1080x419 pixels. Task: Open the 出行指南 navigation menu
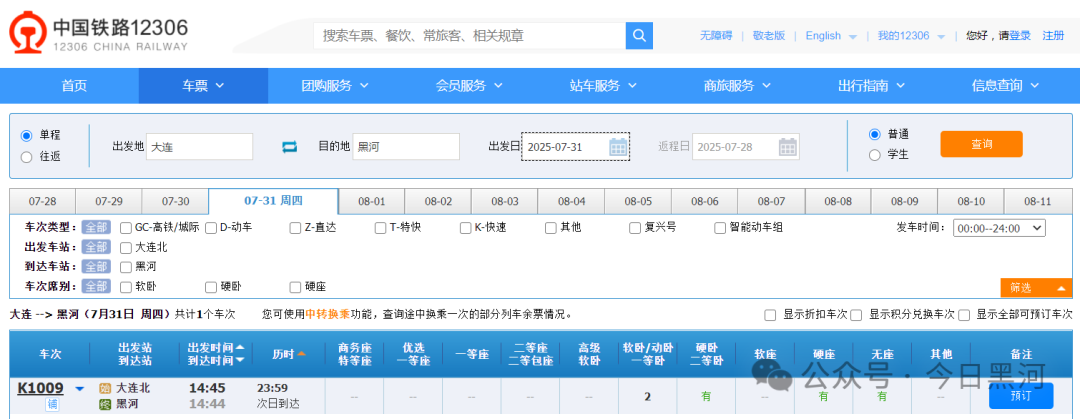point(871,86)
